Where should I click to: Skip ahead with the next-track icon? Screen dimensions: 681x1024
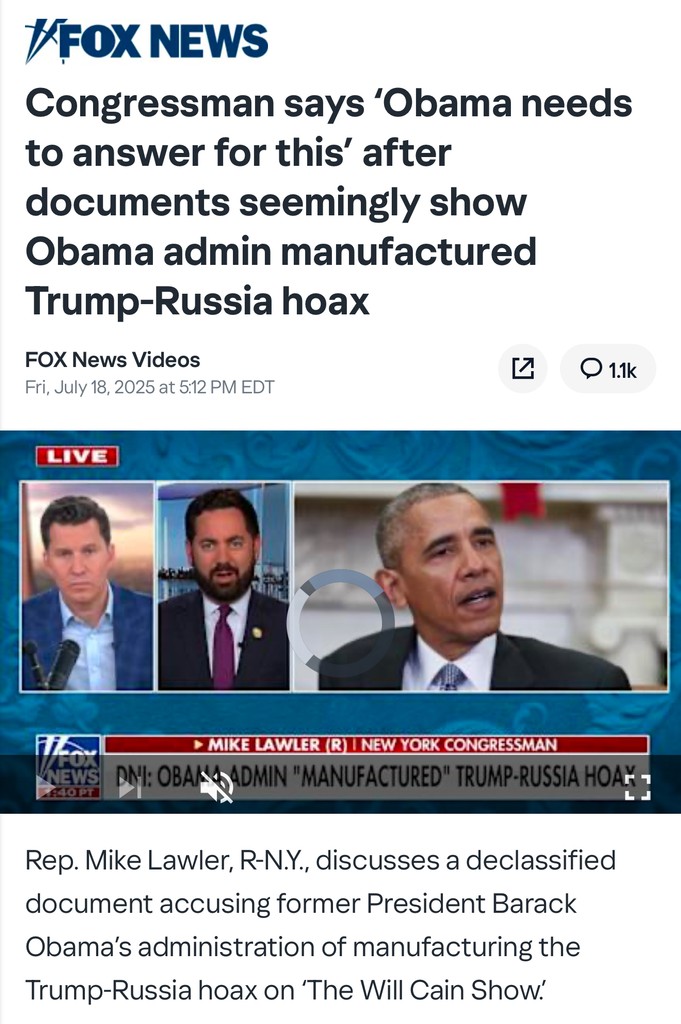point(130,788)
